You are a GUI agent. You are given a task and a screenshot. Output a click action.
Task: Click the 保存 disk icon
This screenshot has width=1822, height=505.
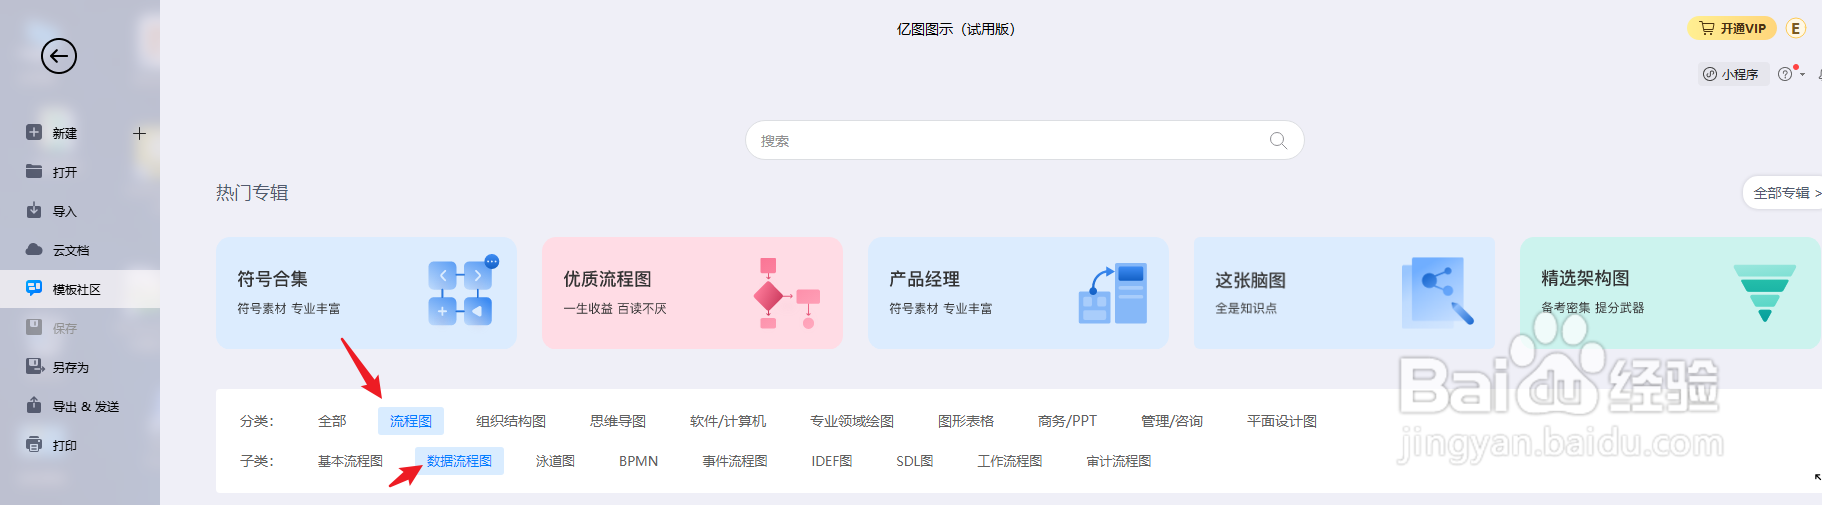(x=34, y=327)
